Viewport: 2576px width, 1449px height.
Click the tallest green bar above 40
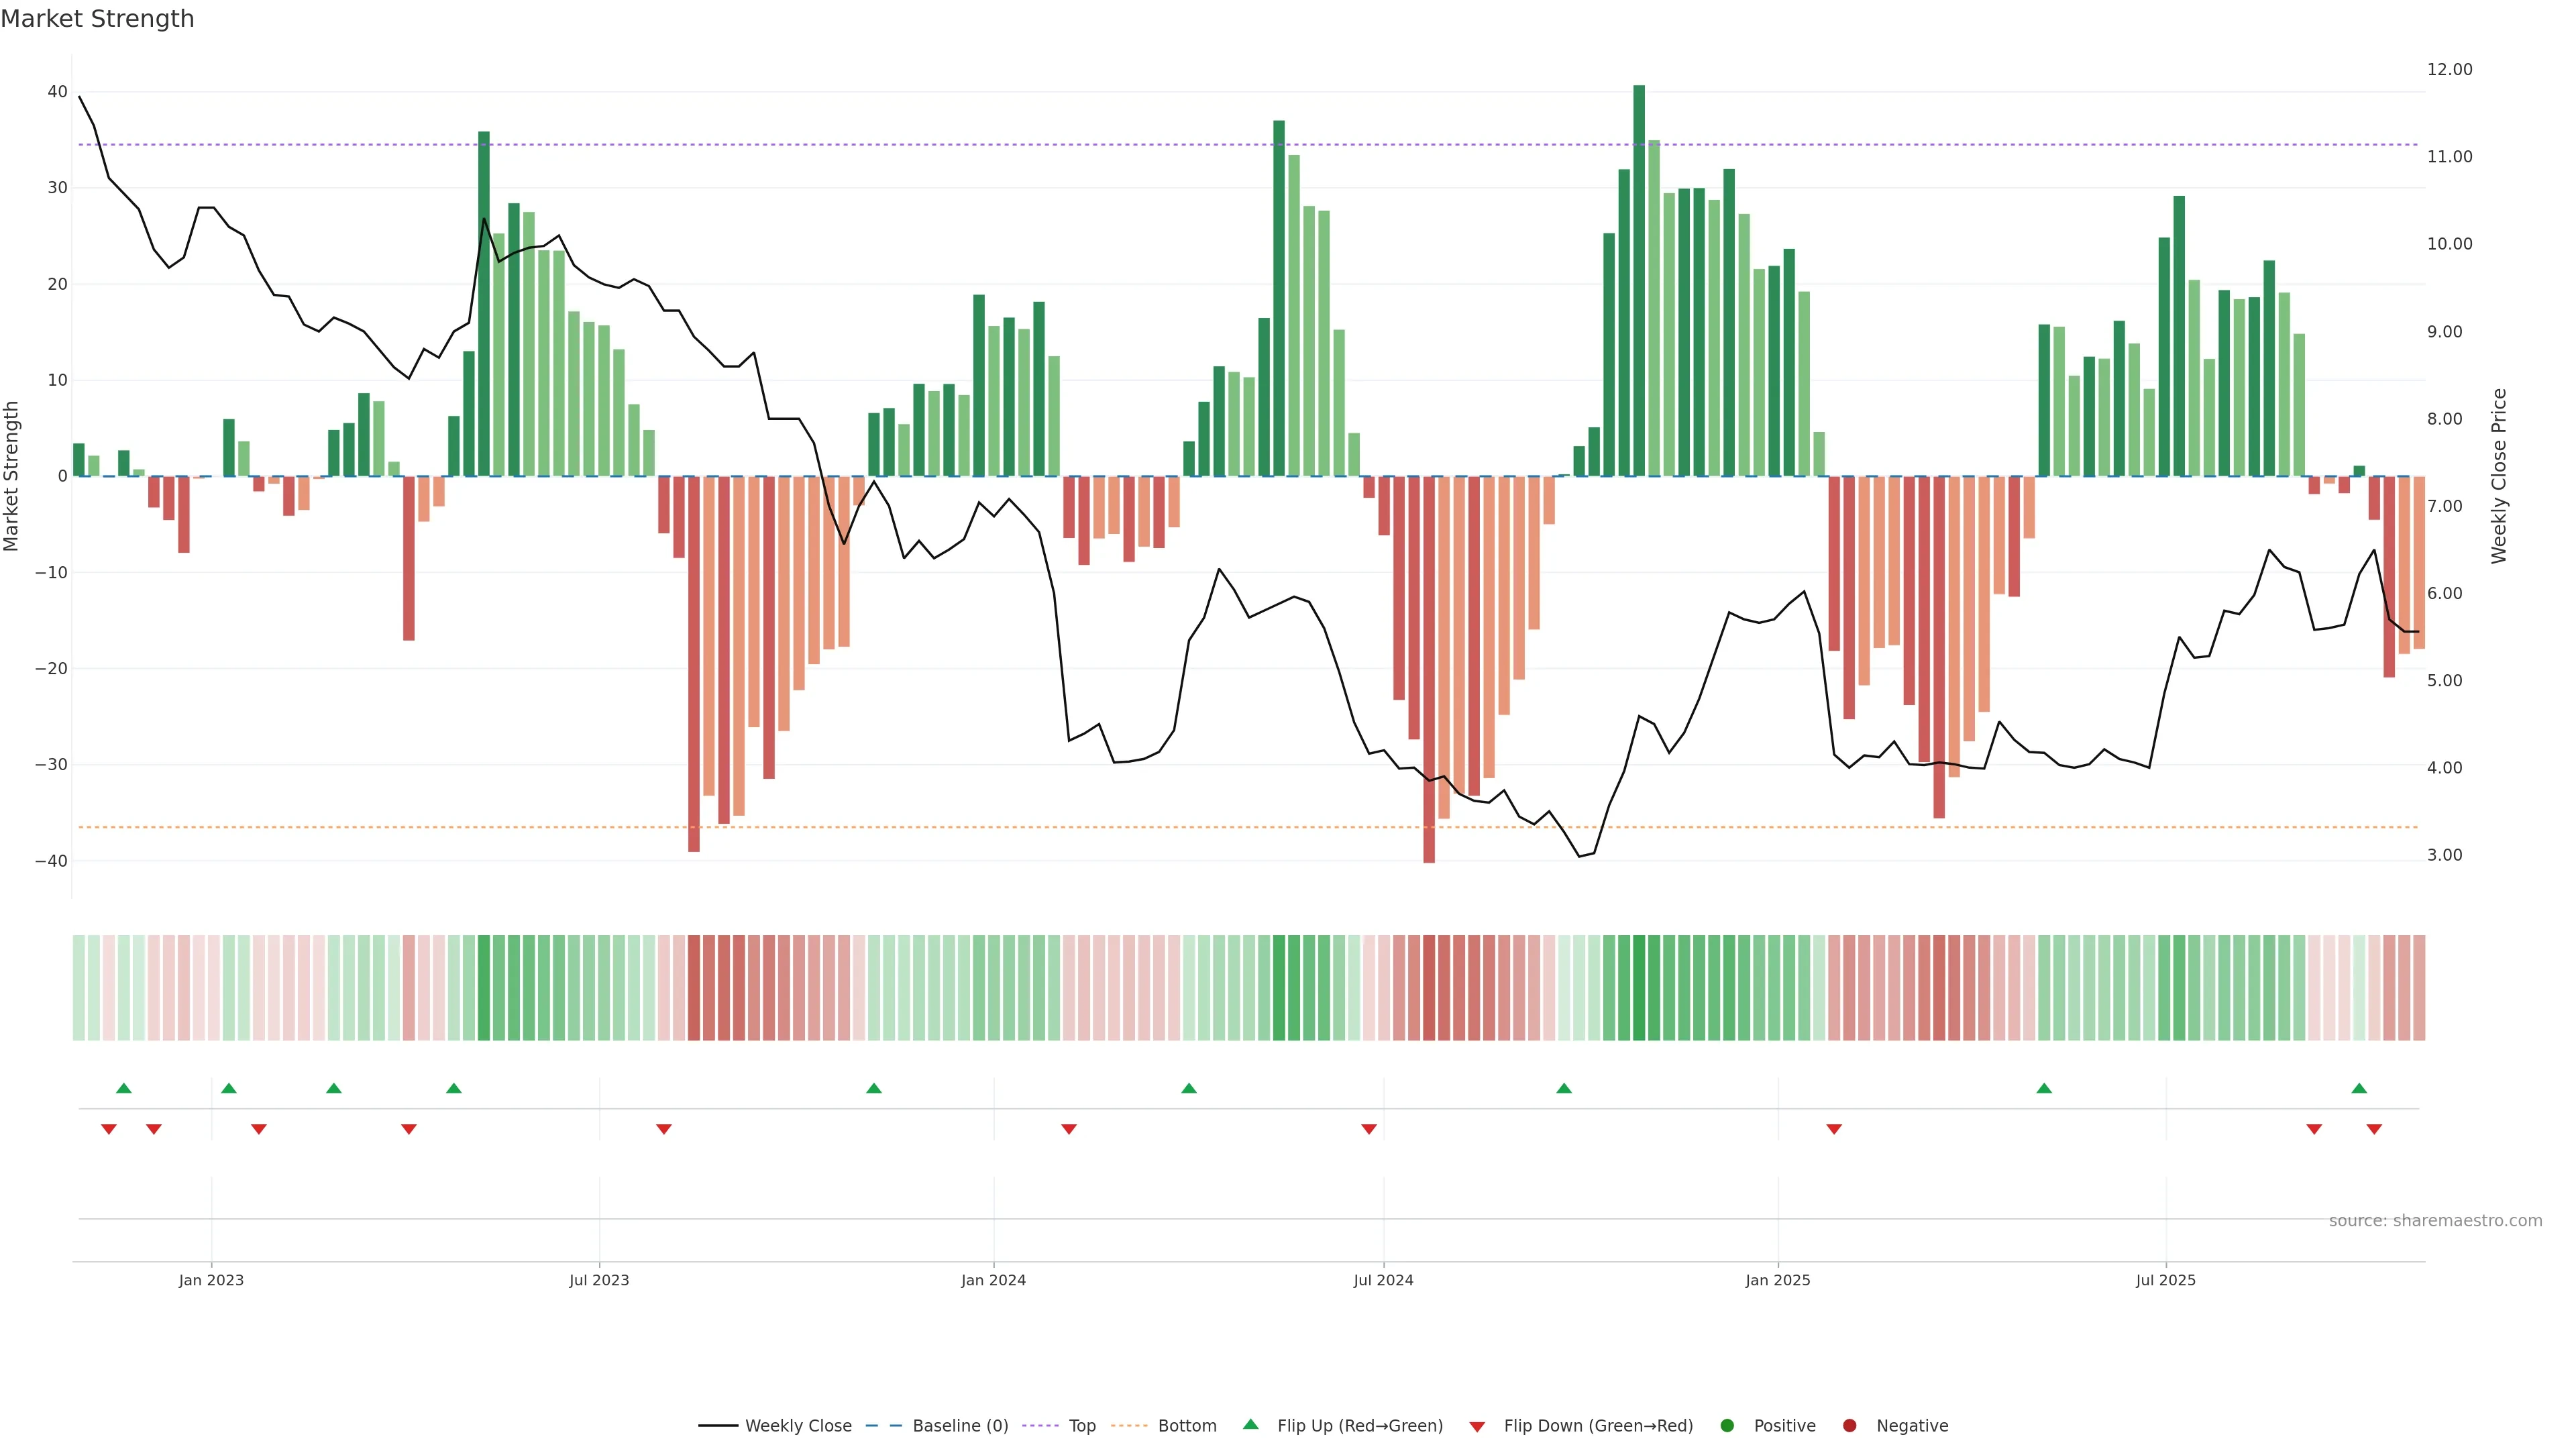[1639, 280]
